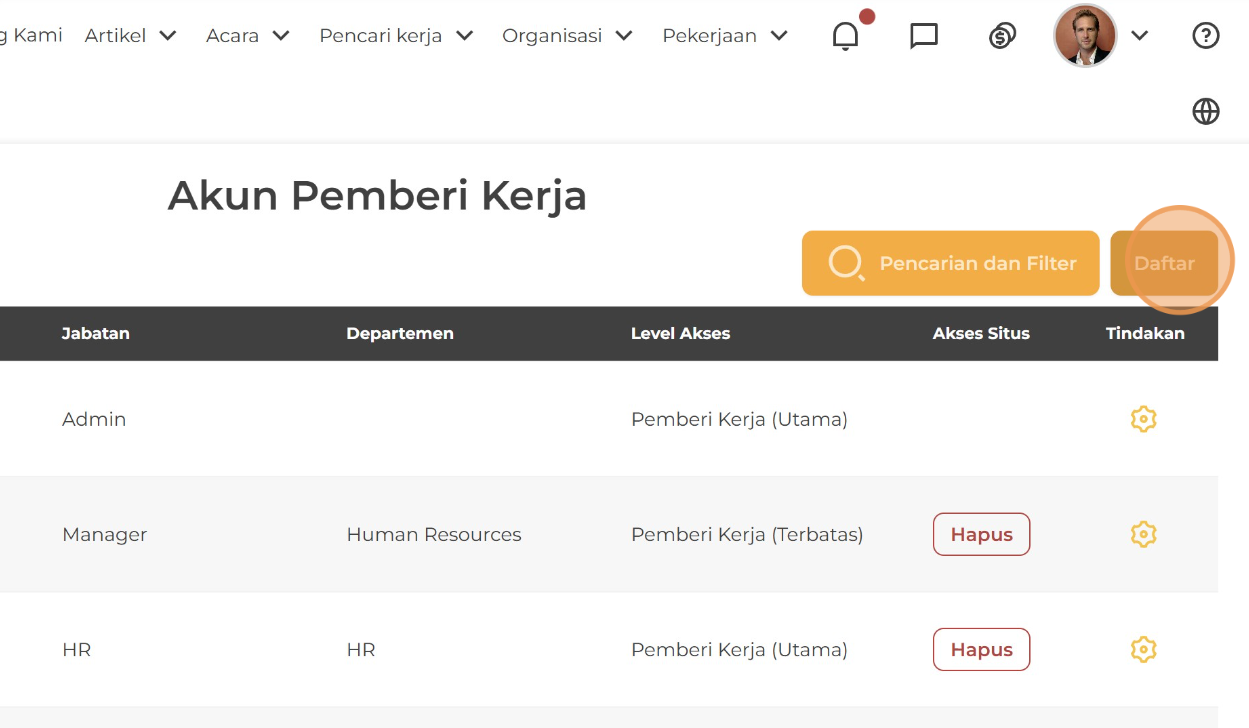This screenshot has height=728, width=1249.
Task: Open the Pekerjaan menu
Action: pyautogui.click(x=725, y=36)
